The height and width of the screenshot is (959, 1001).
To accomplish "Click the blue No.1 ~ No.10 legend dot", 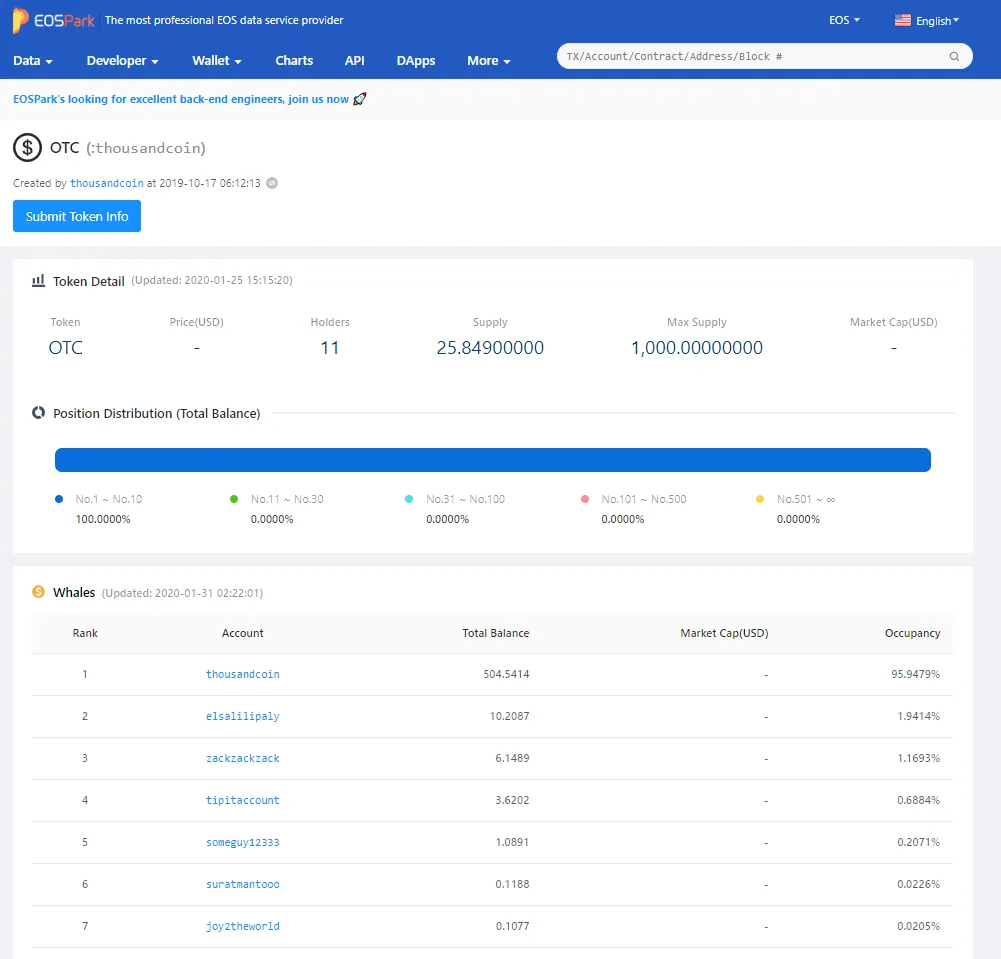I will click(59, 499).
